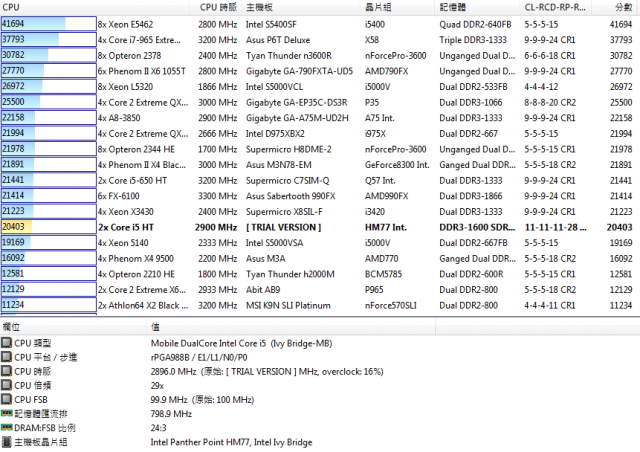Click the 24:3 DRAM:FSB ratio value
The image size is (640, 452).
click(x=158, y=428)
